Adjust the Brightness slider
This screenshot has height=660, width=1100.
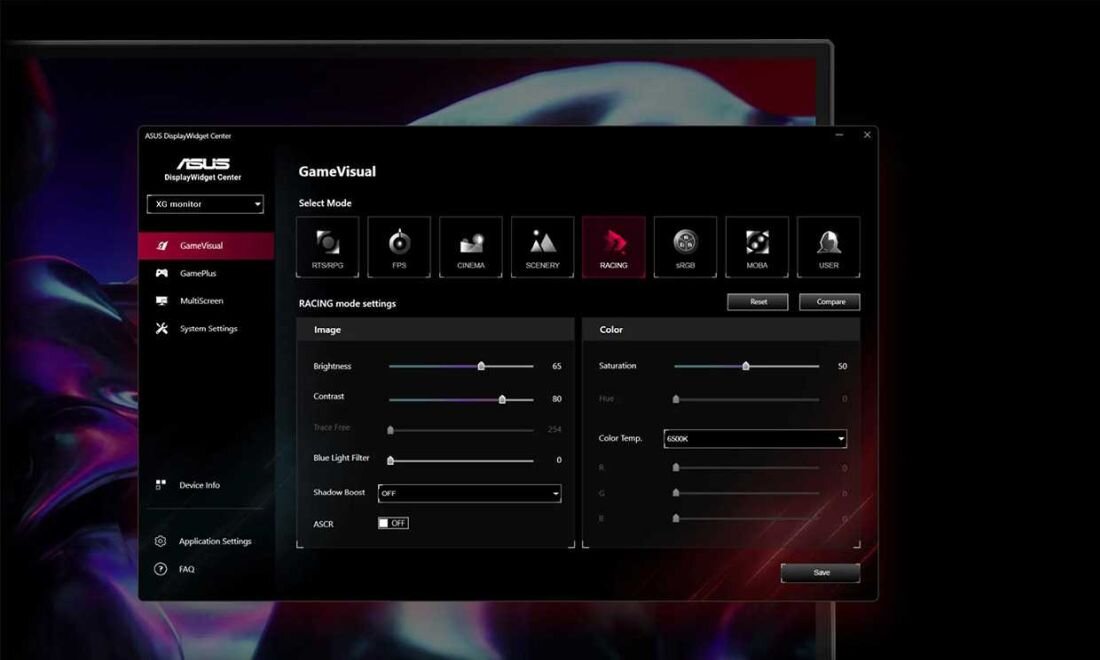coord(479,367)
